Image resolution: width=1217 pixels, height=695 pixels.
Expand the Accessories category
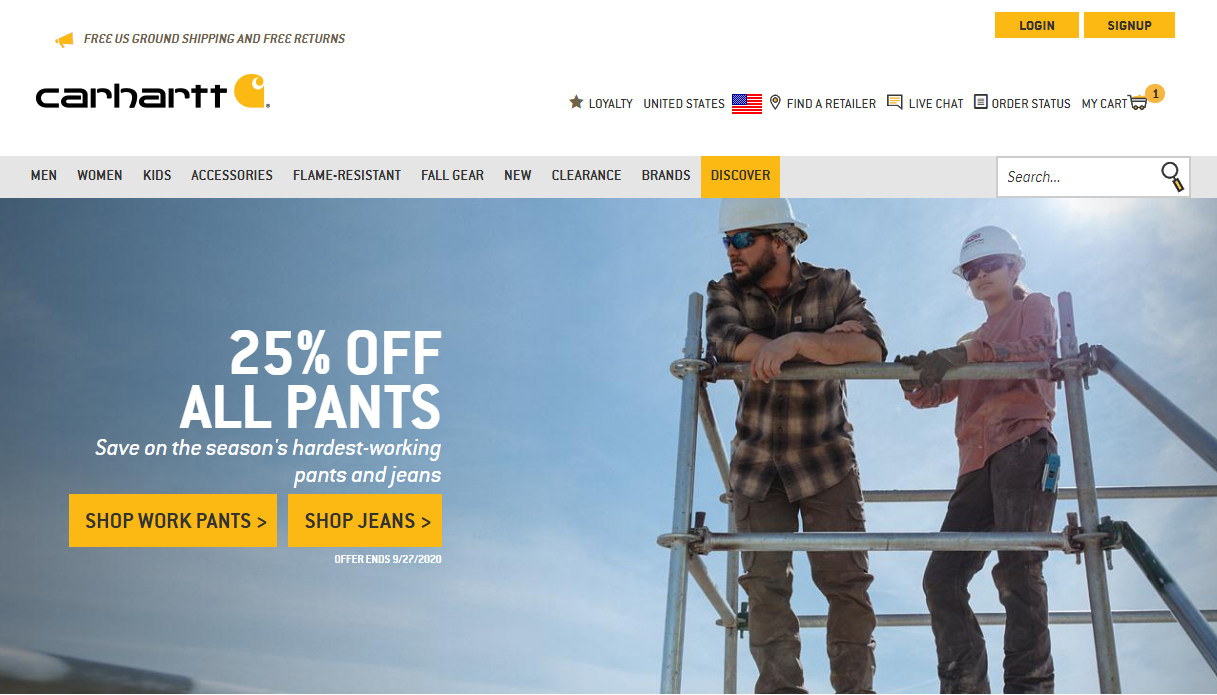[232, 175]
